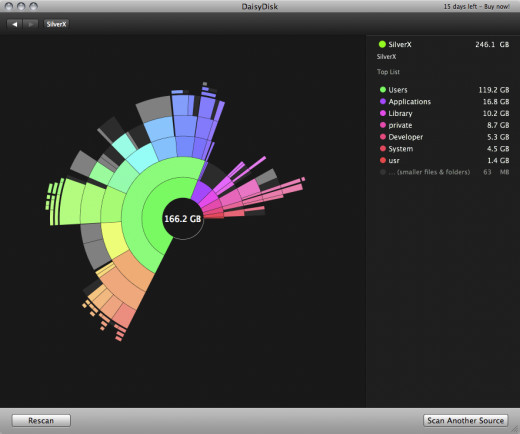This screenshot has height=434, width=520.
Task: Select smaller files & folders entry
Action: (444, 172)
